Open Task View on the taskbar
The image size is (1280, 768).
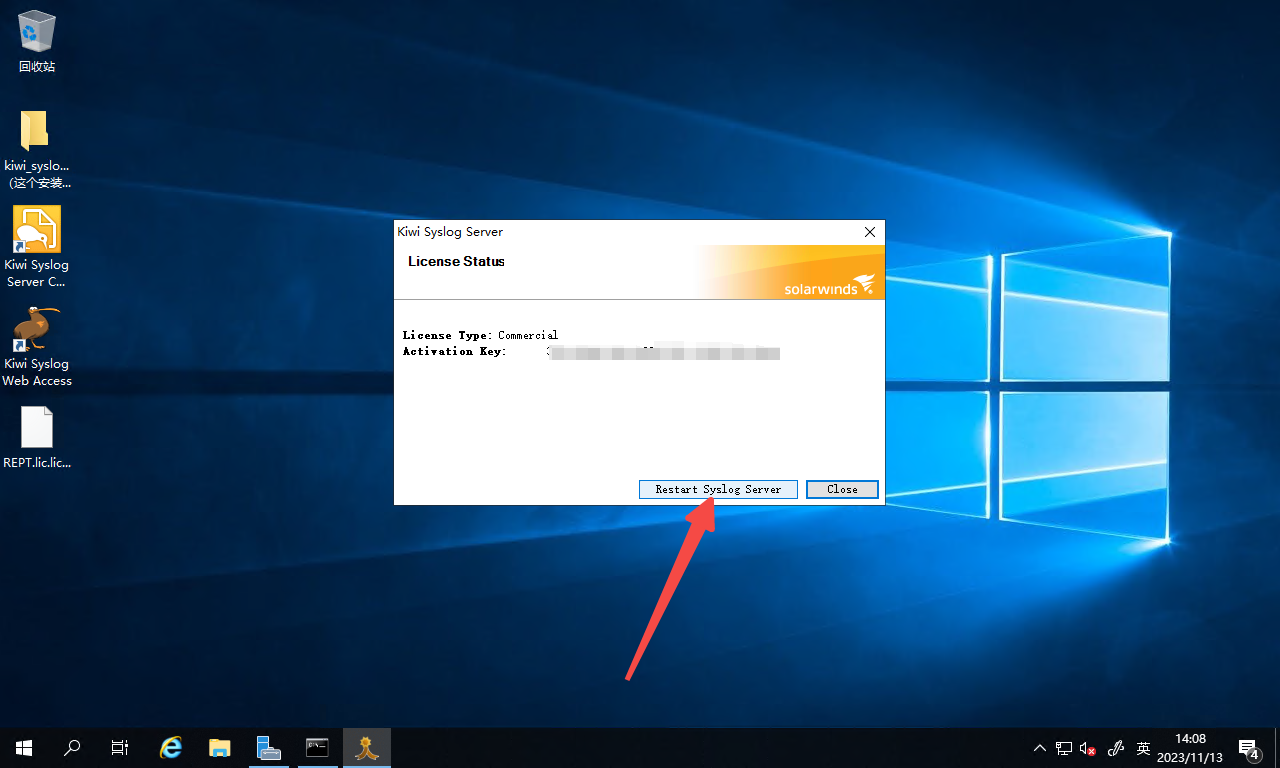pyautogui.click(x=120, y=747)
